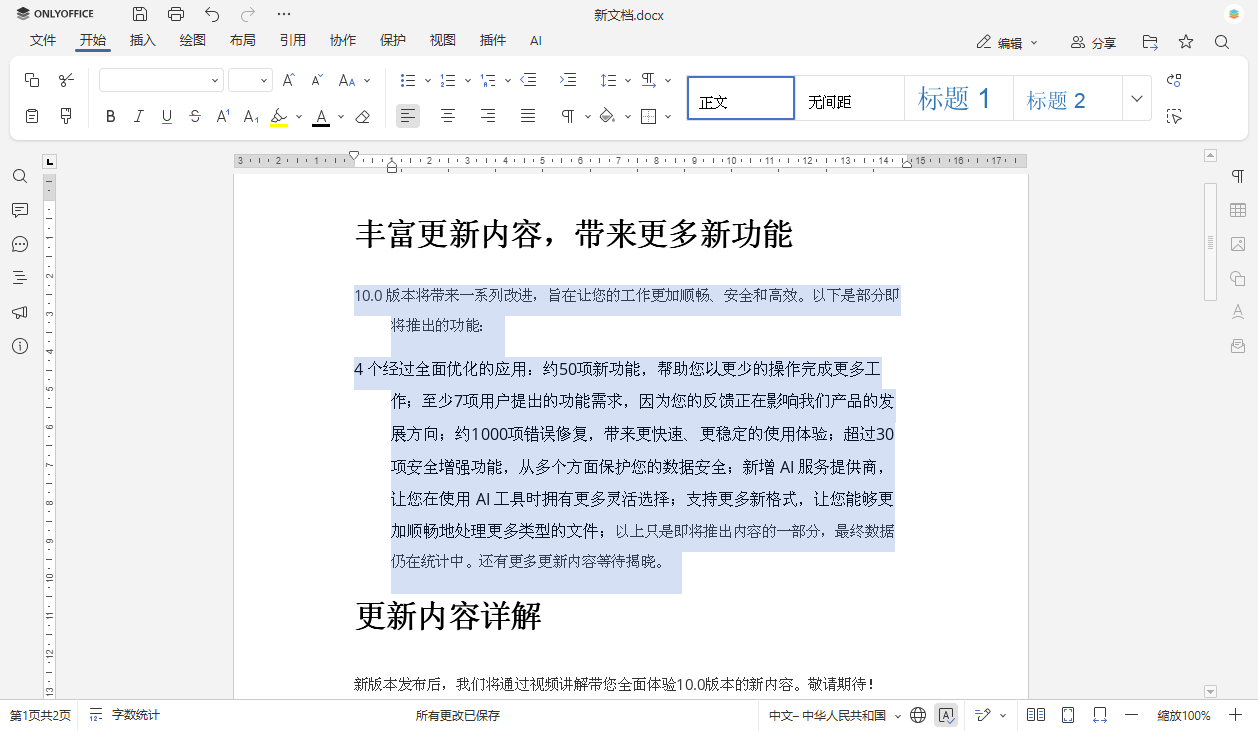Center align the paragraph

tap(448, 116)
